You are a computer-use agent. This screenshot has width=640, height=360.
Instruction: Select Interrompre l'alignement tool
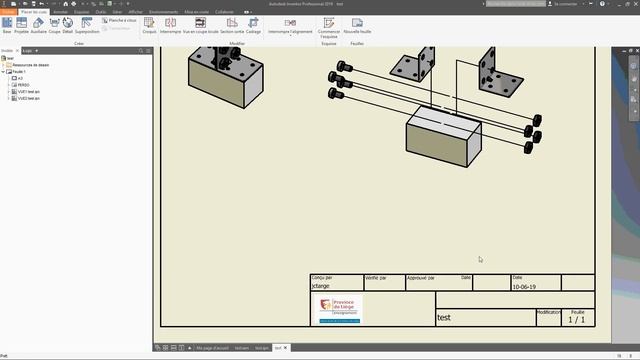290,25
